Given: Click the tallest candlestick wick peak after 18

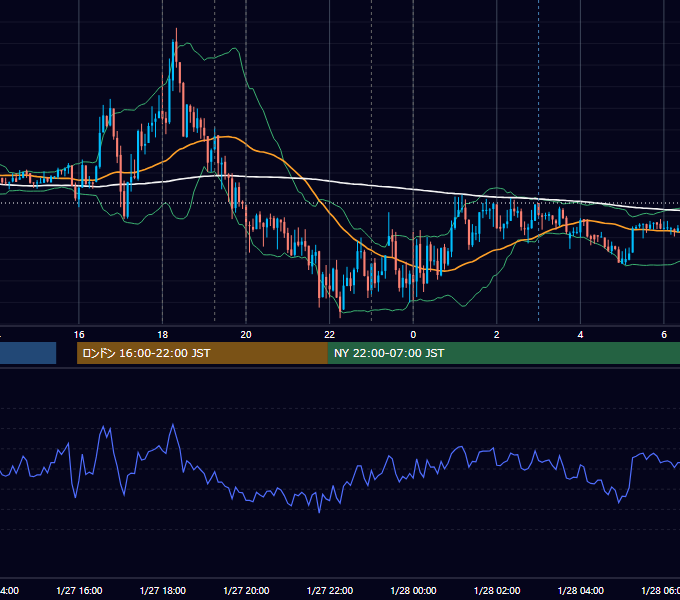Looking at the screenshot, I should coord(177,29).
